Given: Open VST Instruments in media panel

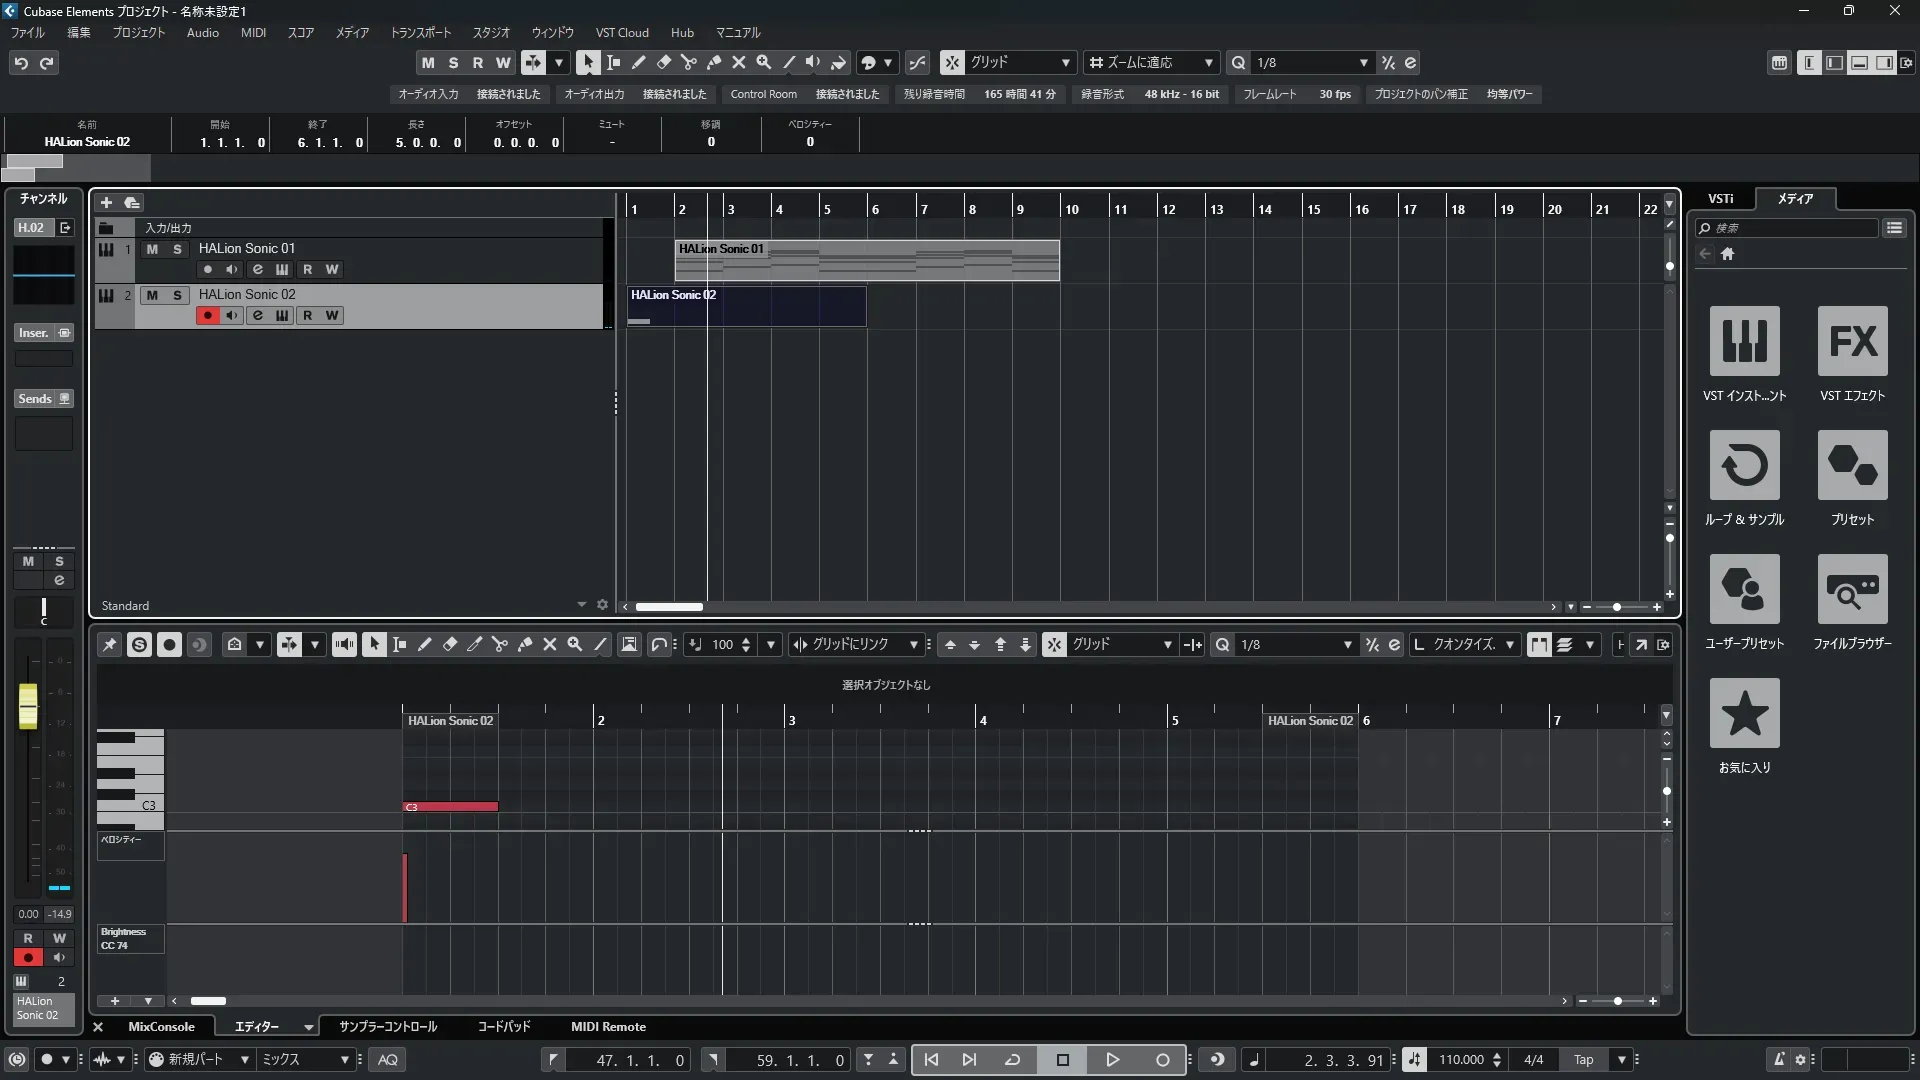Looking at the screenshot, I should 1744,341.
